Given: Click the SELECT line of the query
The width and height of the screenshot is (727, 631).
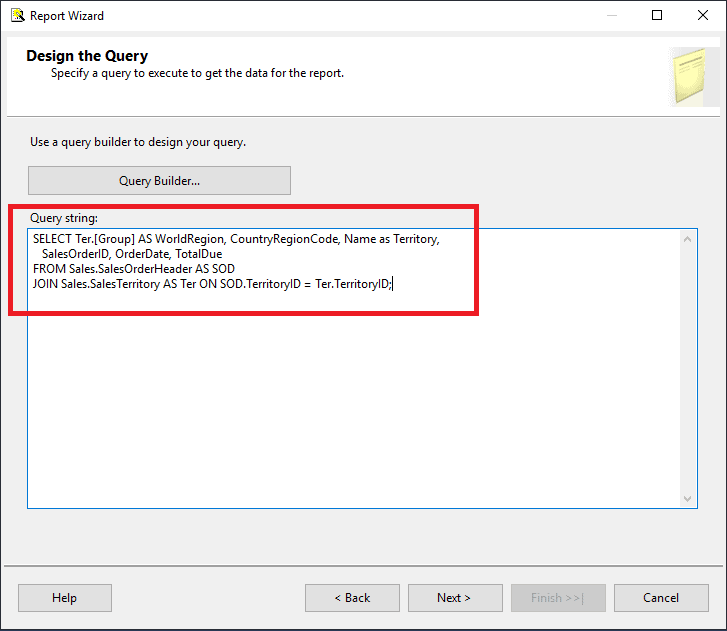Looking at the screenshot, I should coord(236,239).
